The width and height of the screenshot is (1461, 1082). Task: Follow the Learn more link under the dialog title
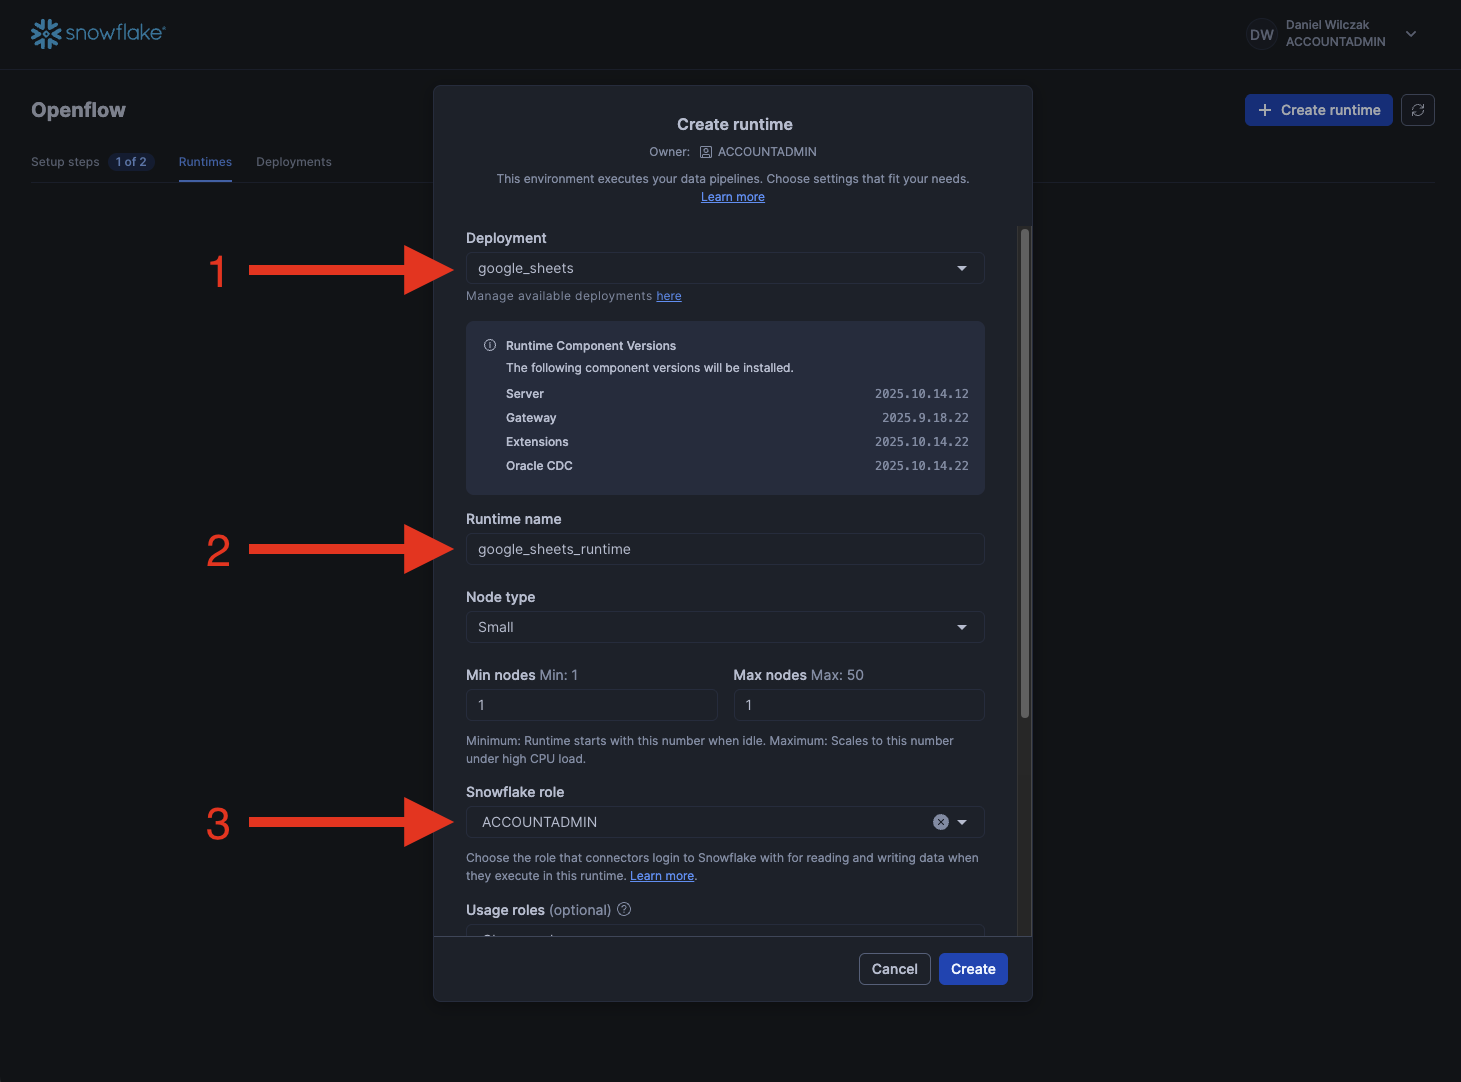tap(732, 197)
